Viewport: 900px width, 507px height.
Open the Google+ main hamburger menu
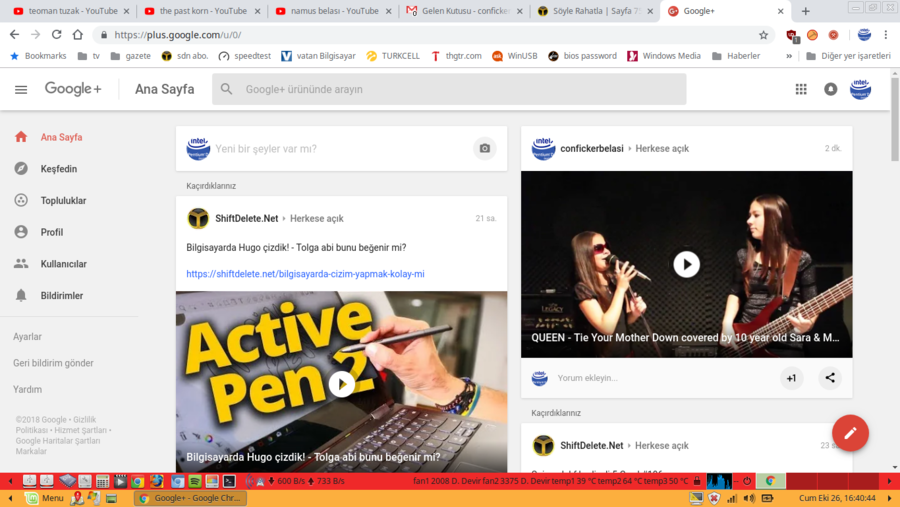[x=21, y=90]
